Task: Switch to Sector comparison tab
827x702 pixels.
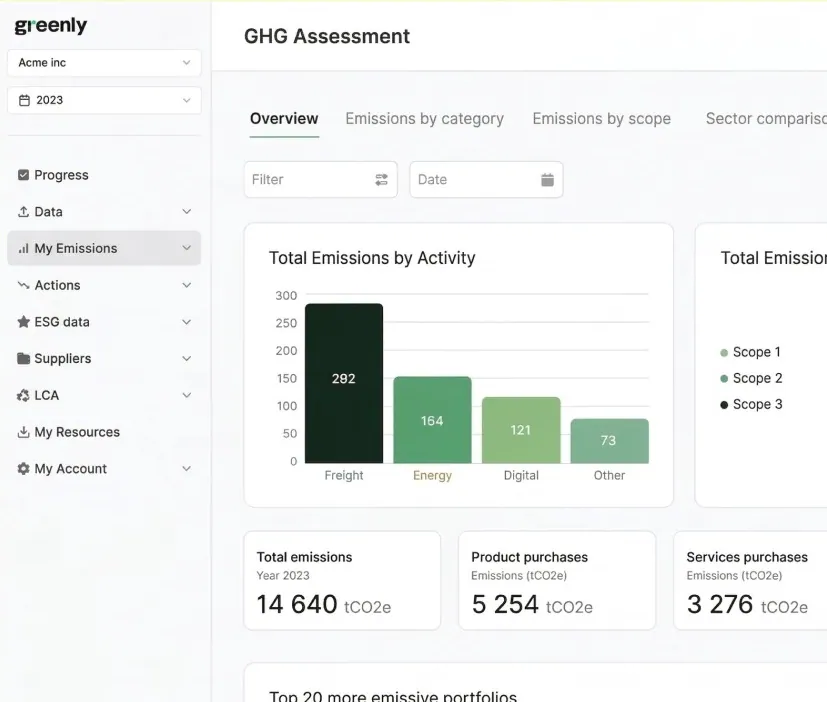Action: point(766,119)
